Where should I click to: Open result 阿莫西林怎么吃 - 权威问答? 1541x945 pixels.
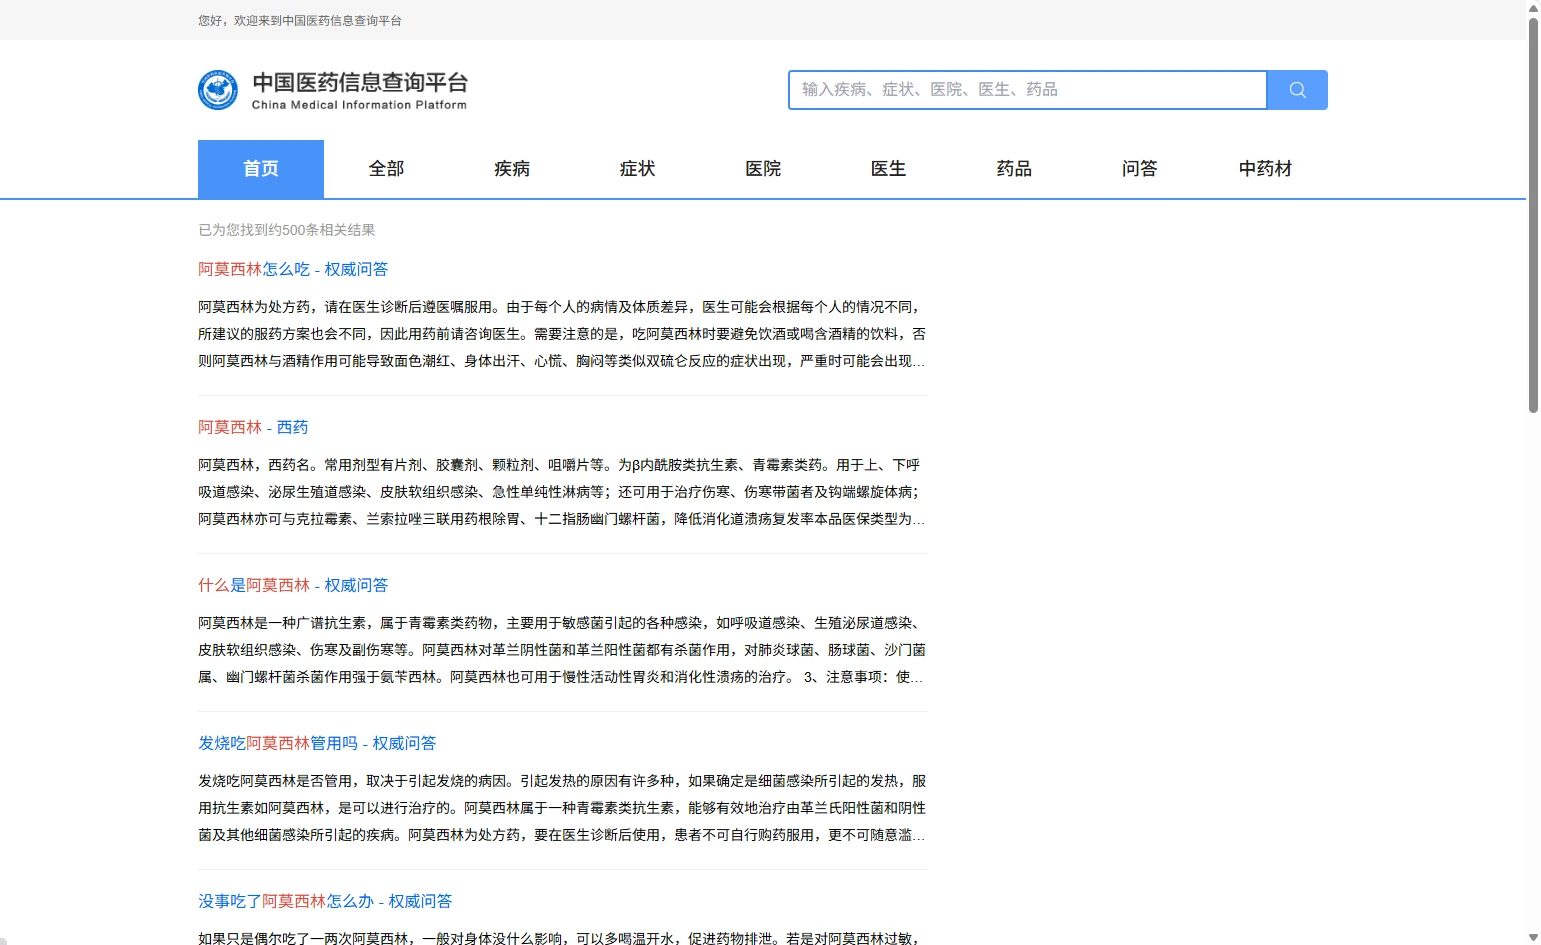293,269
